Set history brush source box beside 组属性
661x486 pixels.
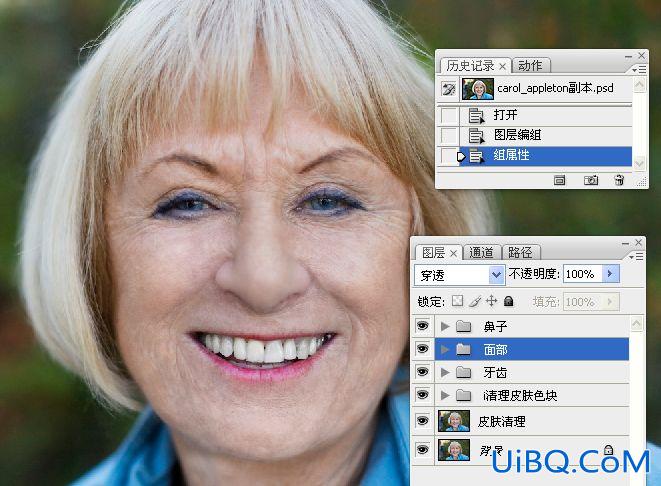click(449, 156)
